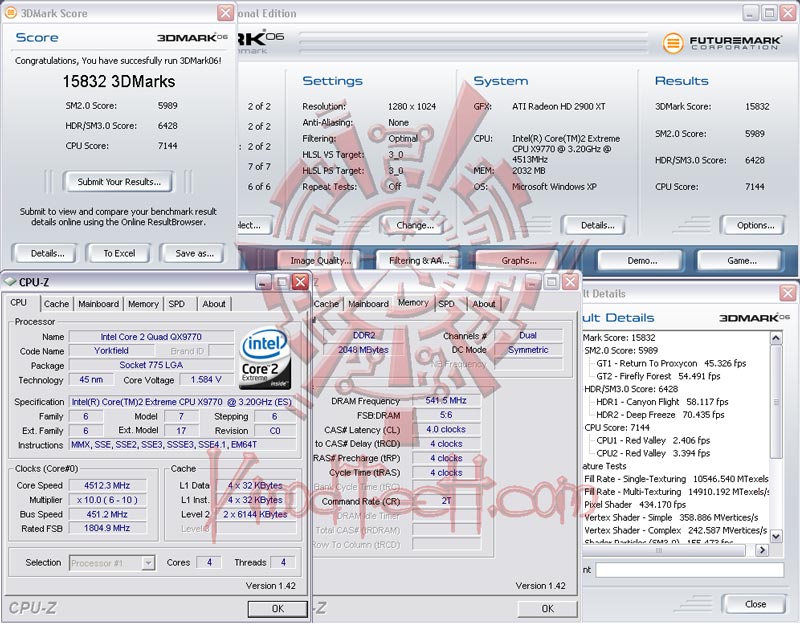
Task: Select Fill Rate - Single-Texturing row
Action: pos(676,479)
